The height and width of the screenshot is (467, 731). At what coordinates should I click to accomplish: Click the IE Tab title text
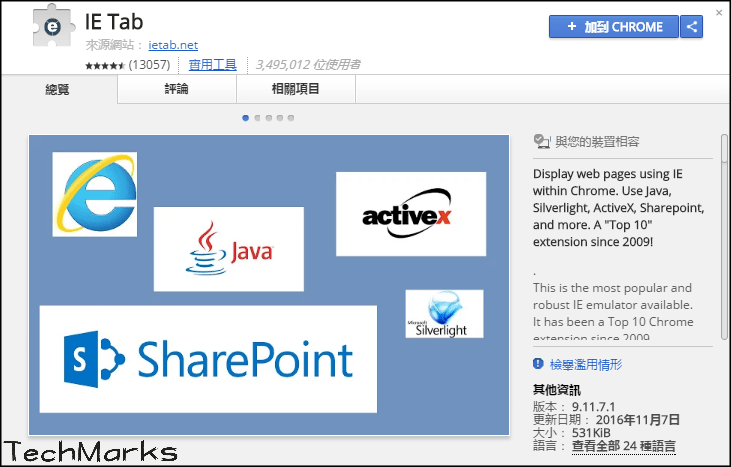114,22
